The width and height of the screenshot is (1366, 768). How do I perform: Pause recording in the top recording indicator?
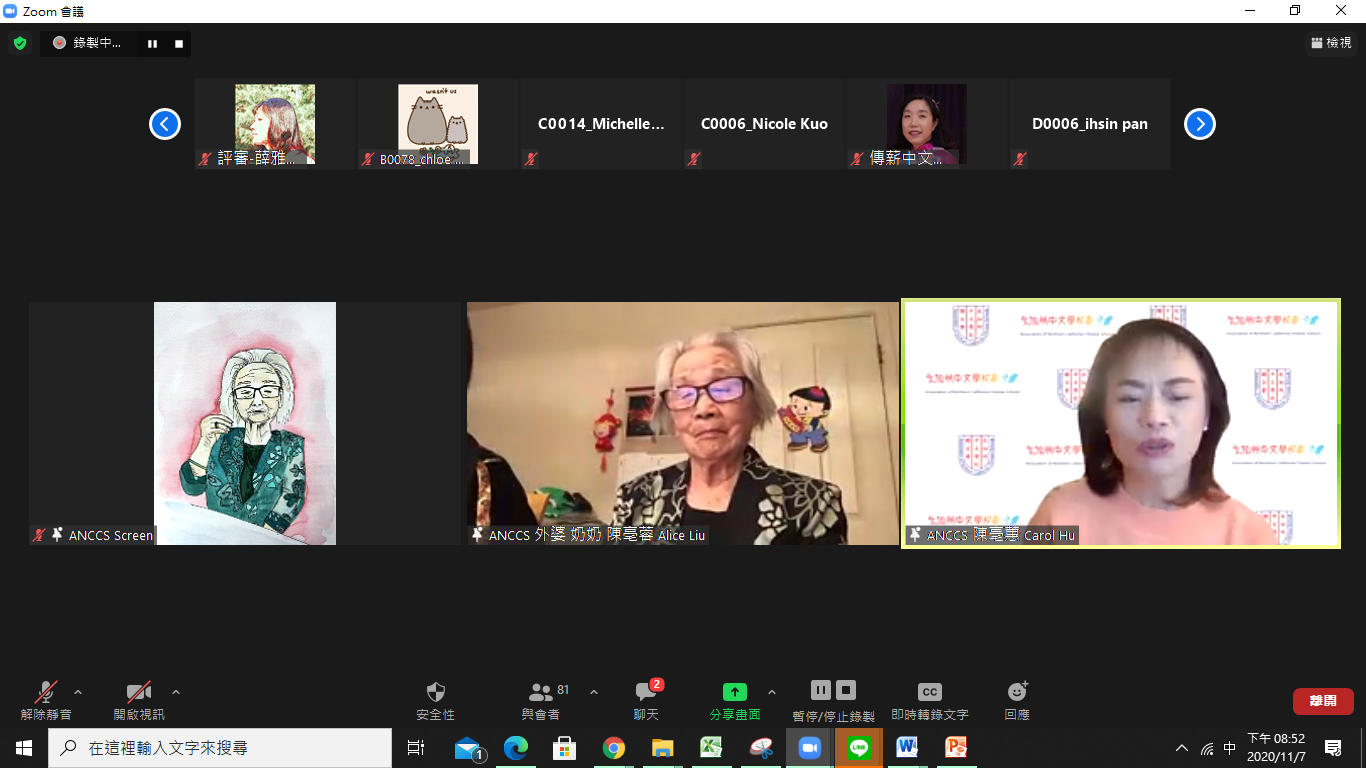[153, 43]
